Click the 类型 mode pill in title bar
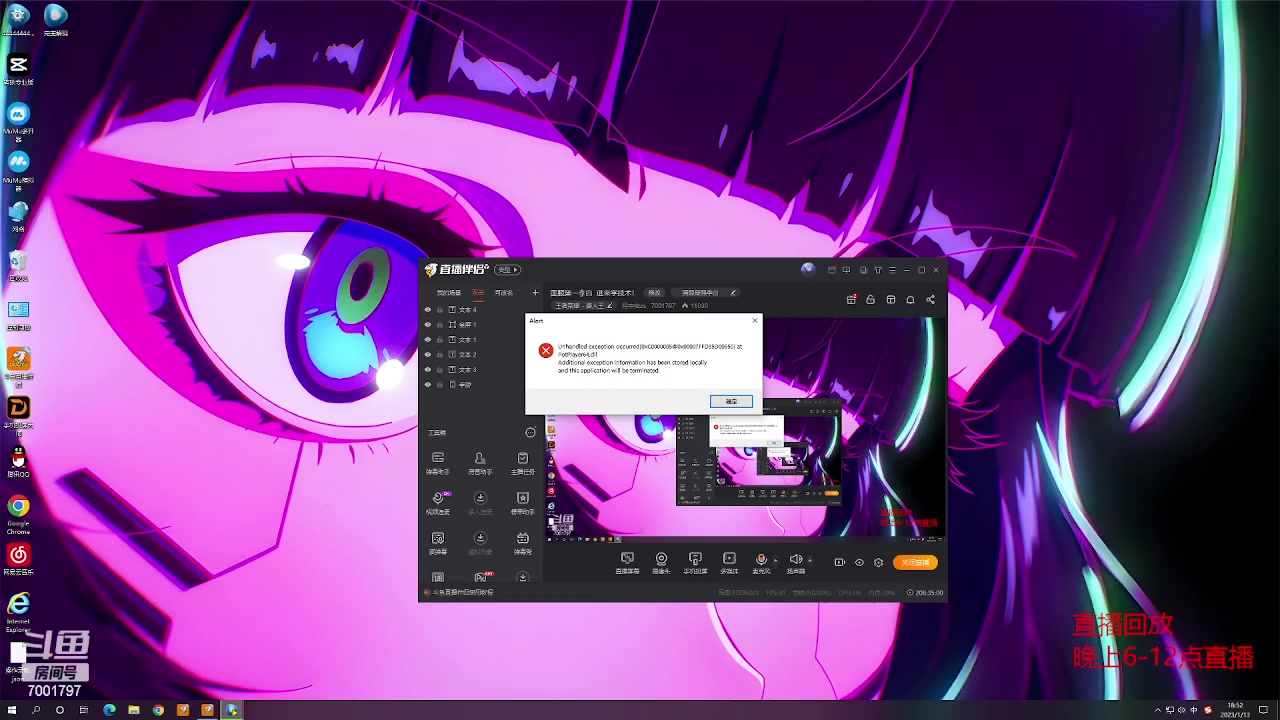The width and height of the screenshot is (1280, 720). pos(508,270)
